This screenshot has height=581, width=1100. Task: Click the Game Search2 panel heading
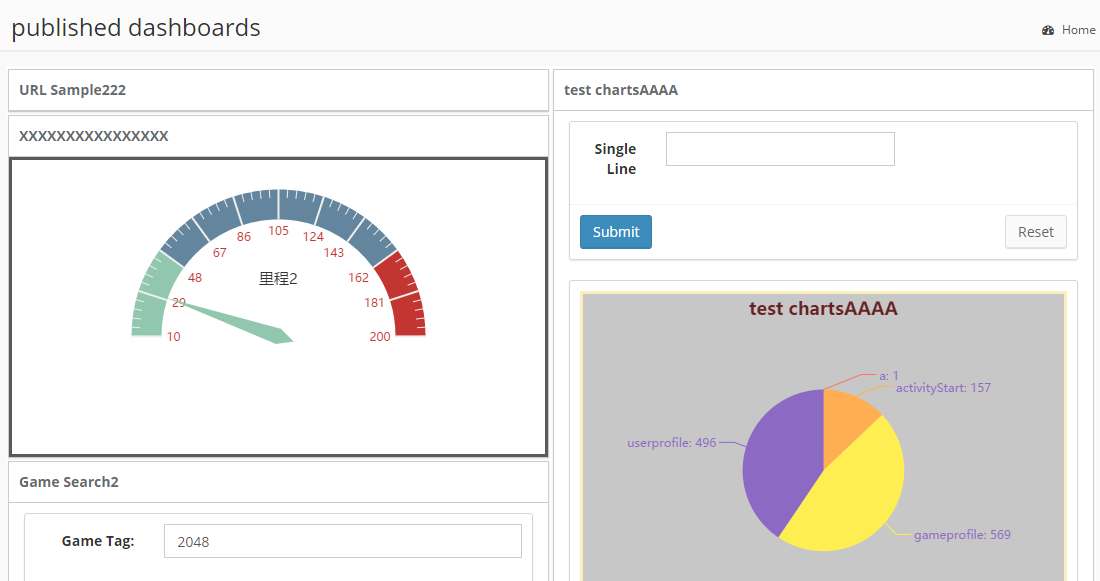point(69,482)
